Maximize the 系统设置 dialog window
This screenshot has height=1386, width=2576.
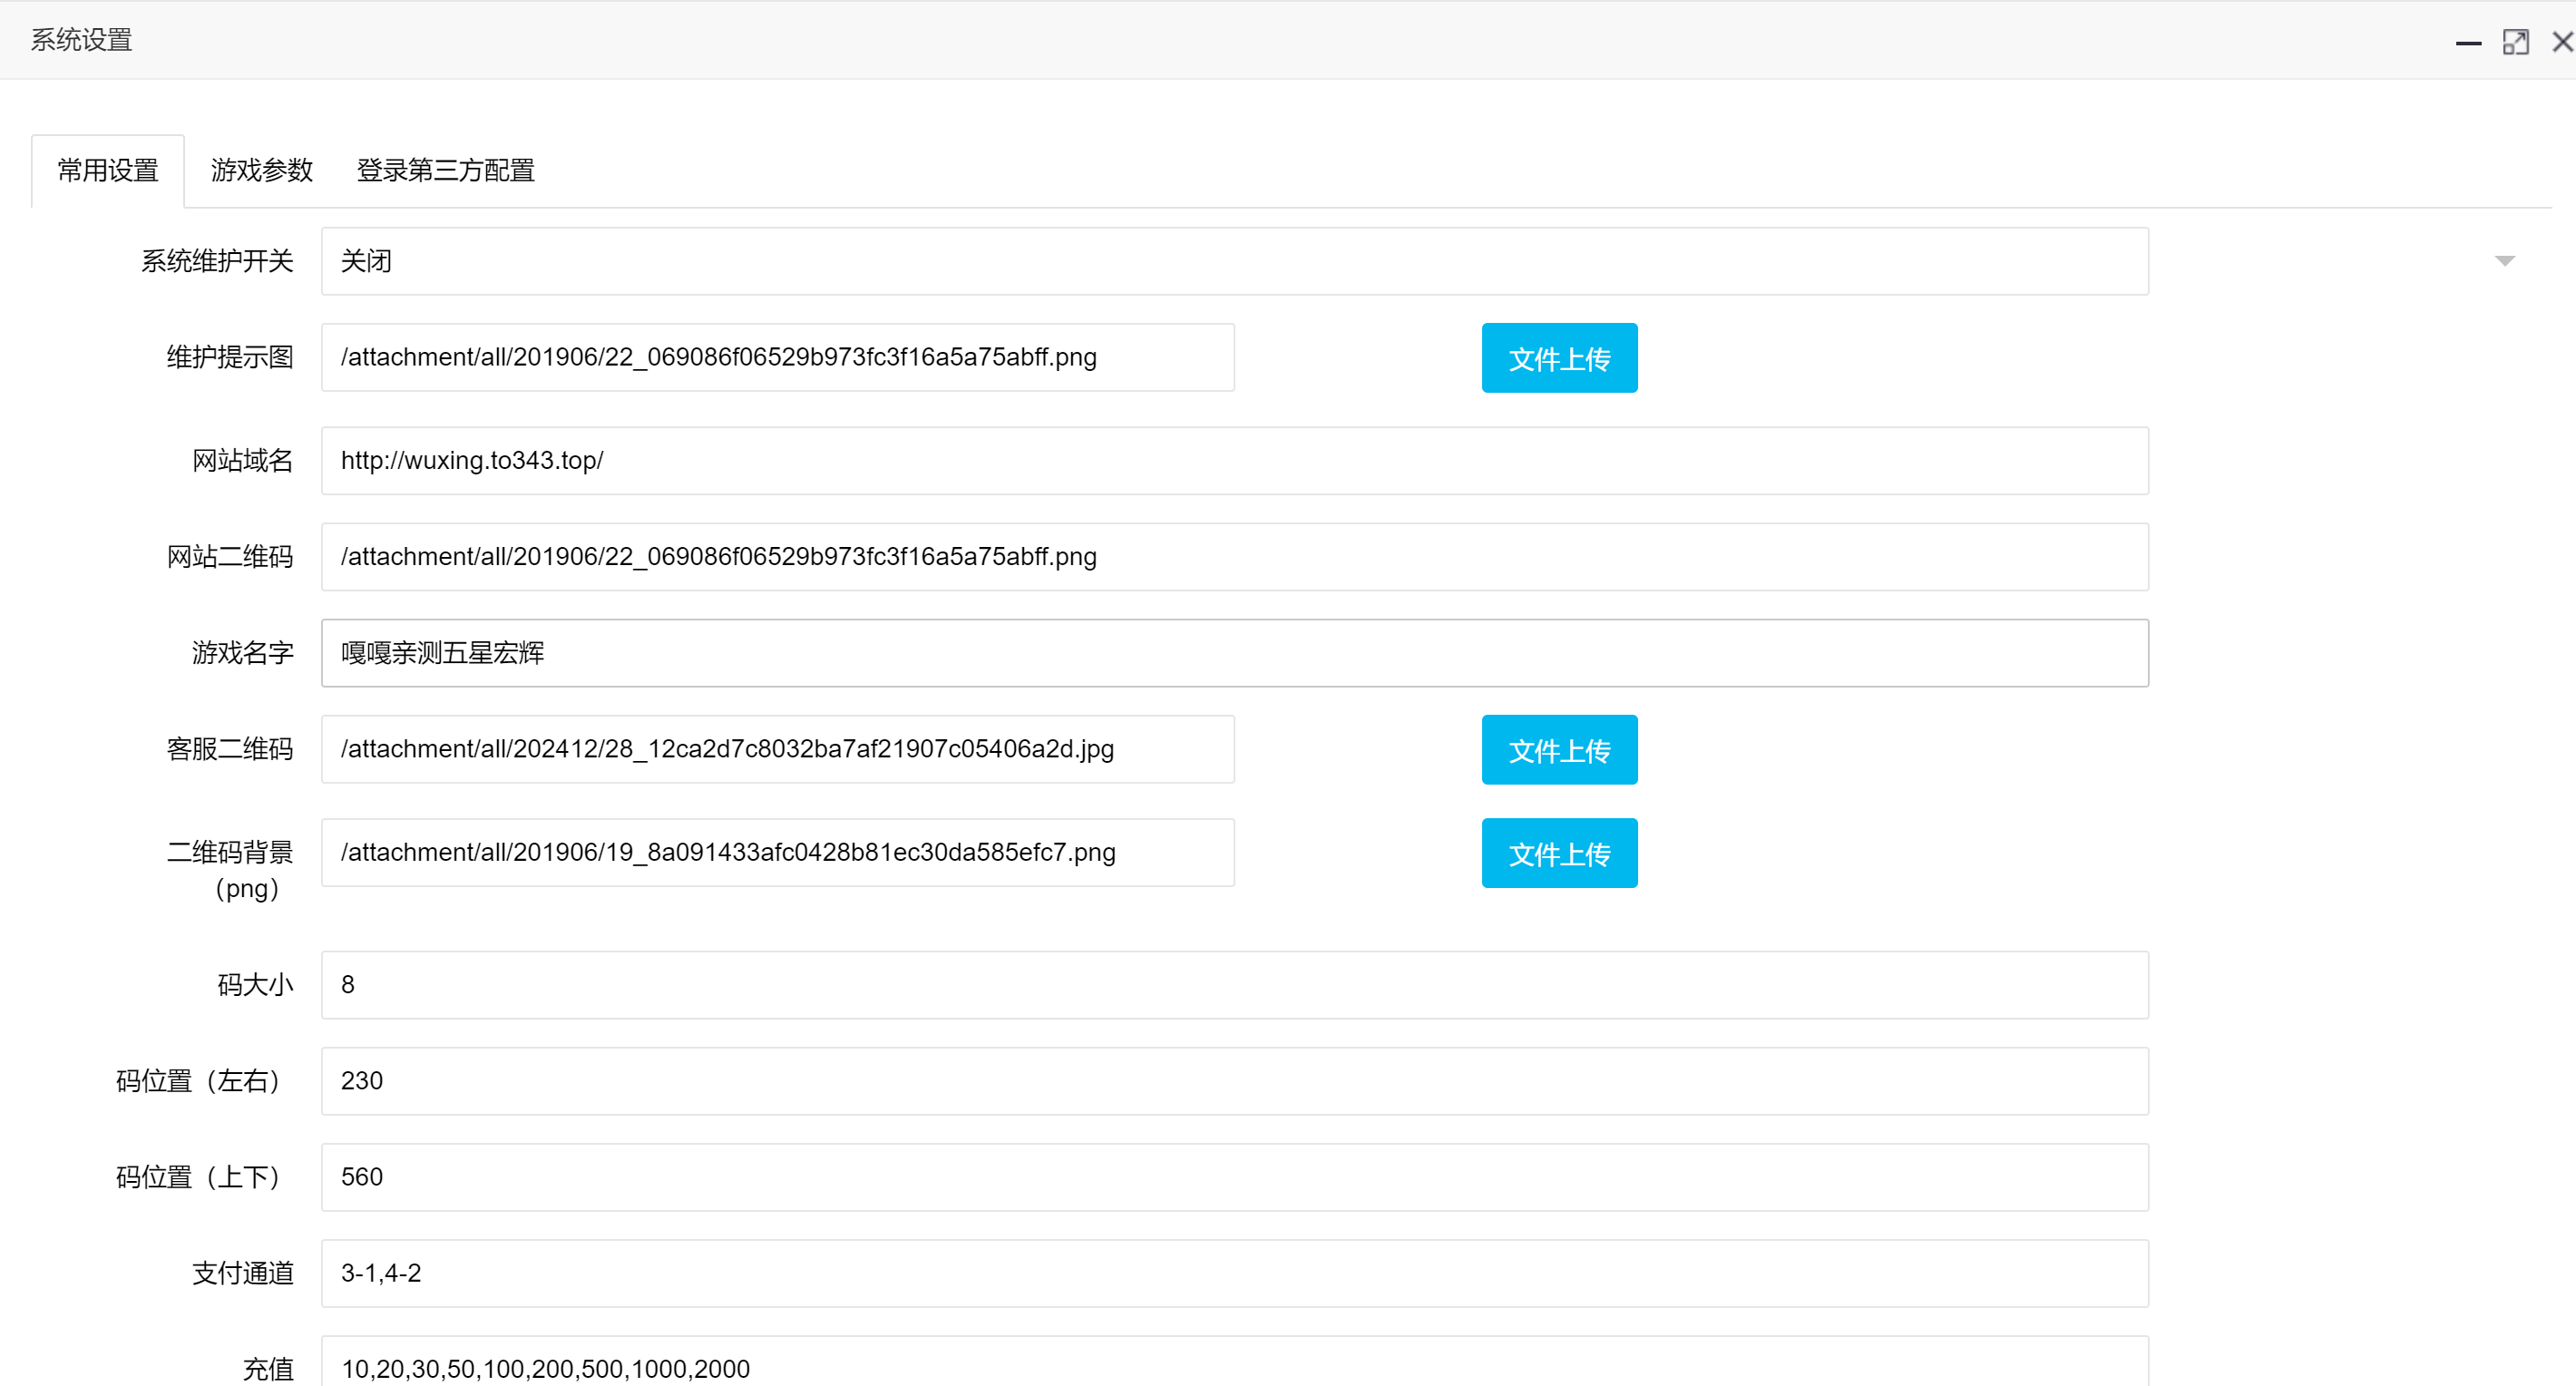tap(2515, 42)
